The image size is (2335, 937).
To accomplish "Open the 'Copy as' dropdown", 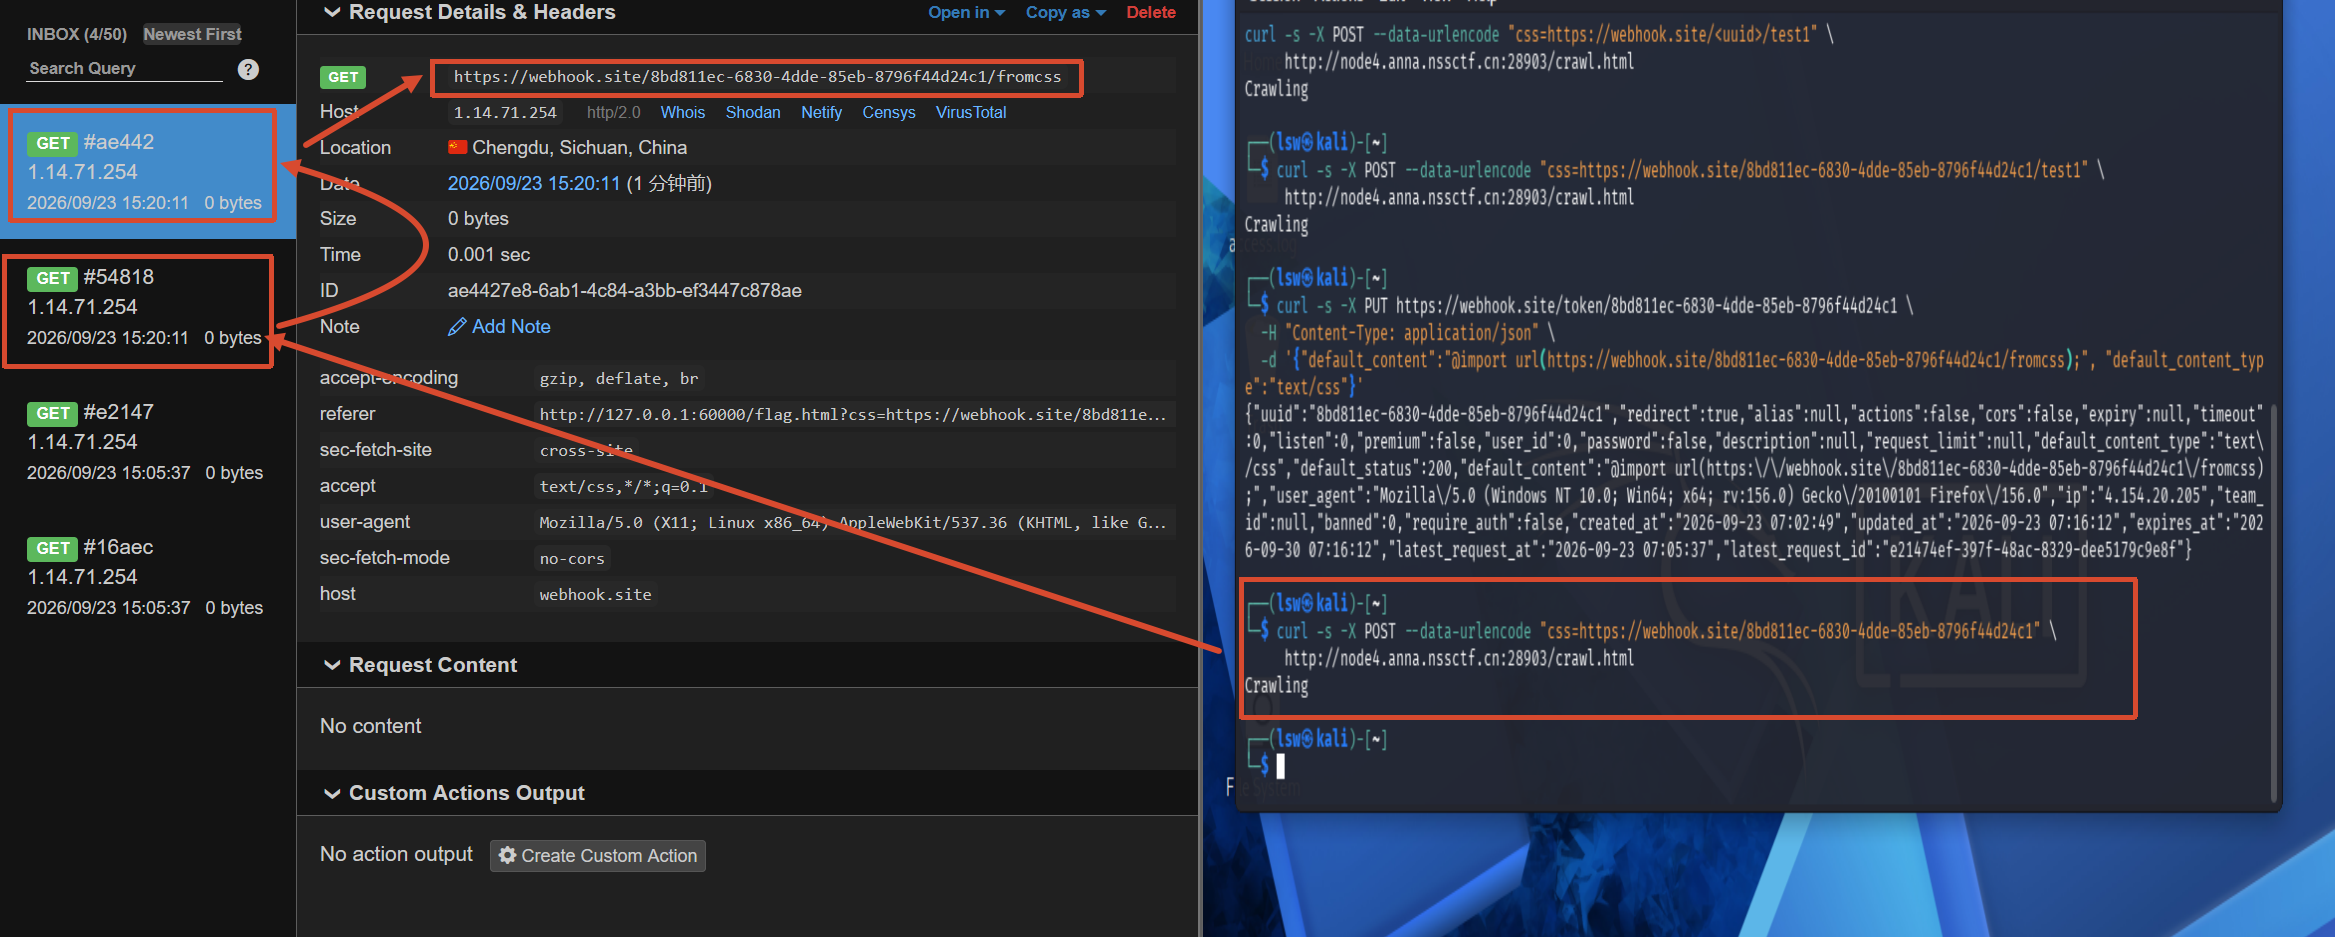I will click(1065, 12).
